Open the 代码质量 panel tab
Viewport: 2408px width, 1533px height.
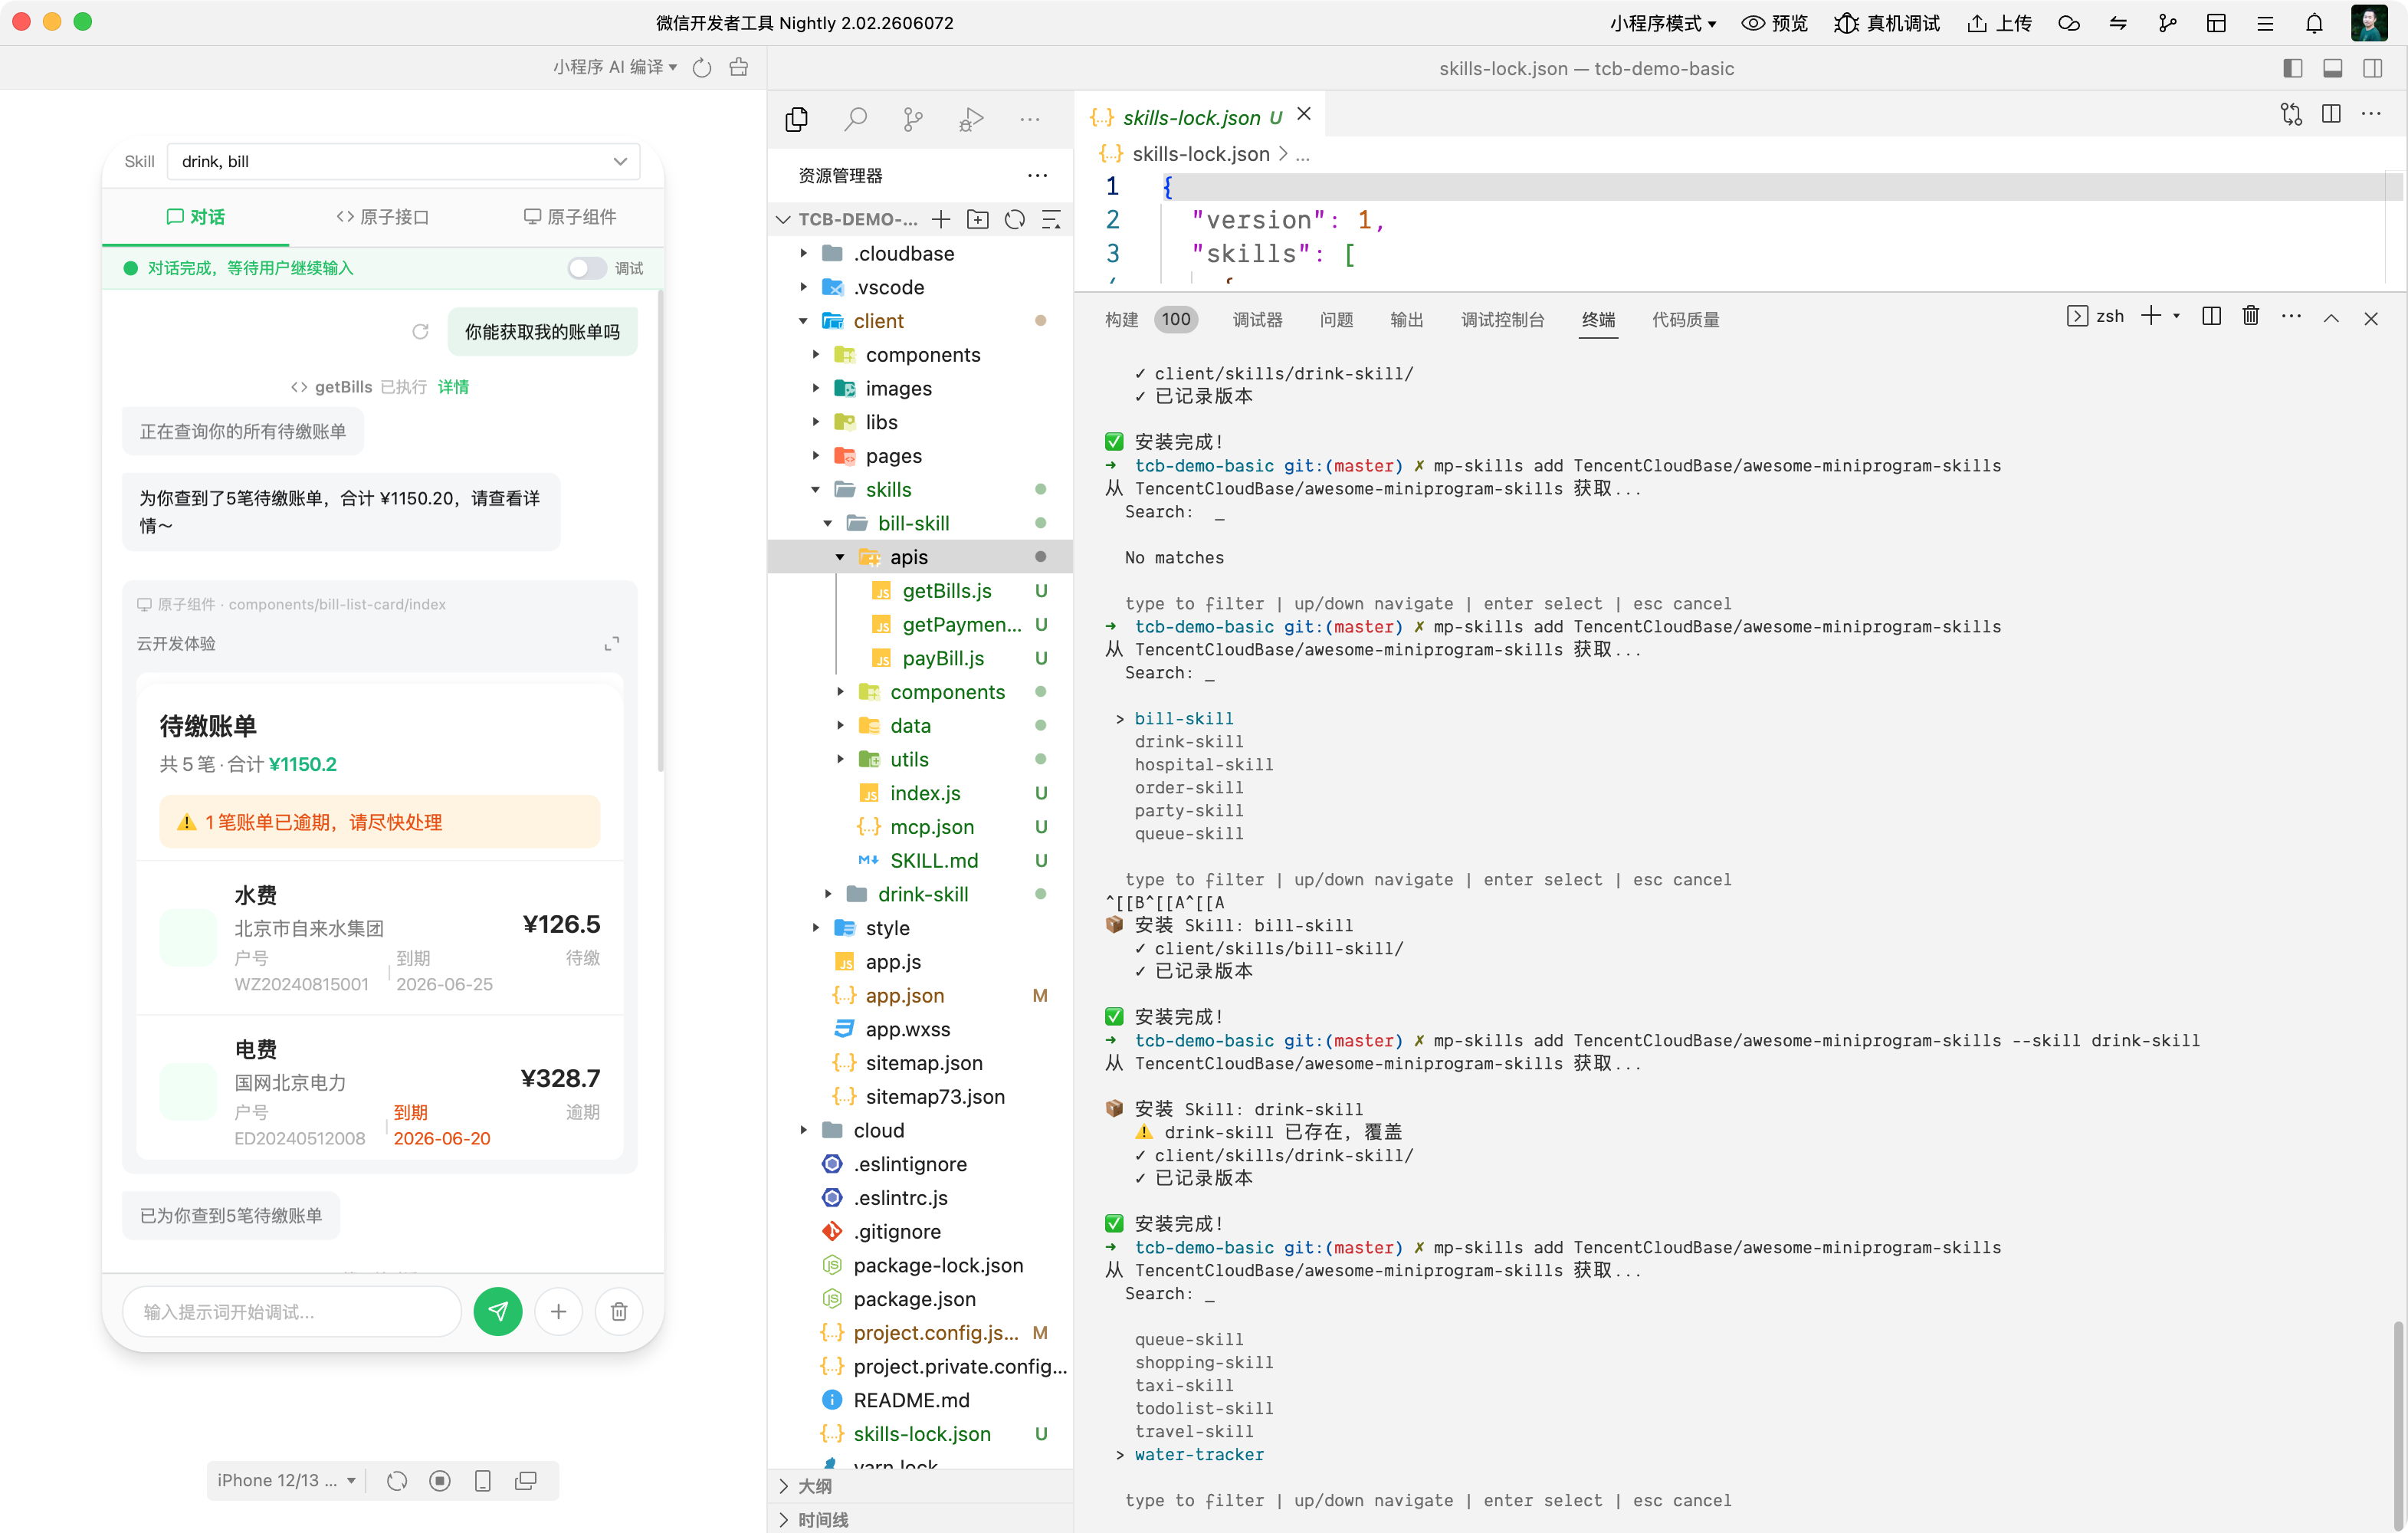pos(1685,320)
